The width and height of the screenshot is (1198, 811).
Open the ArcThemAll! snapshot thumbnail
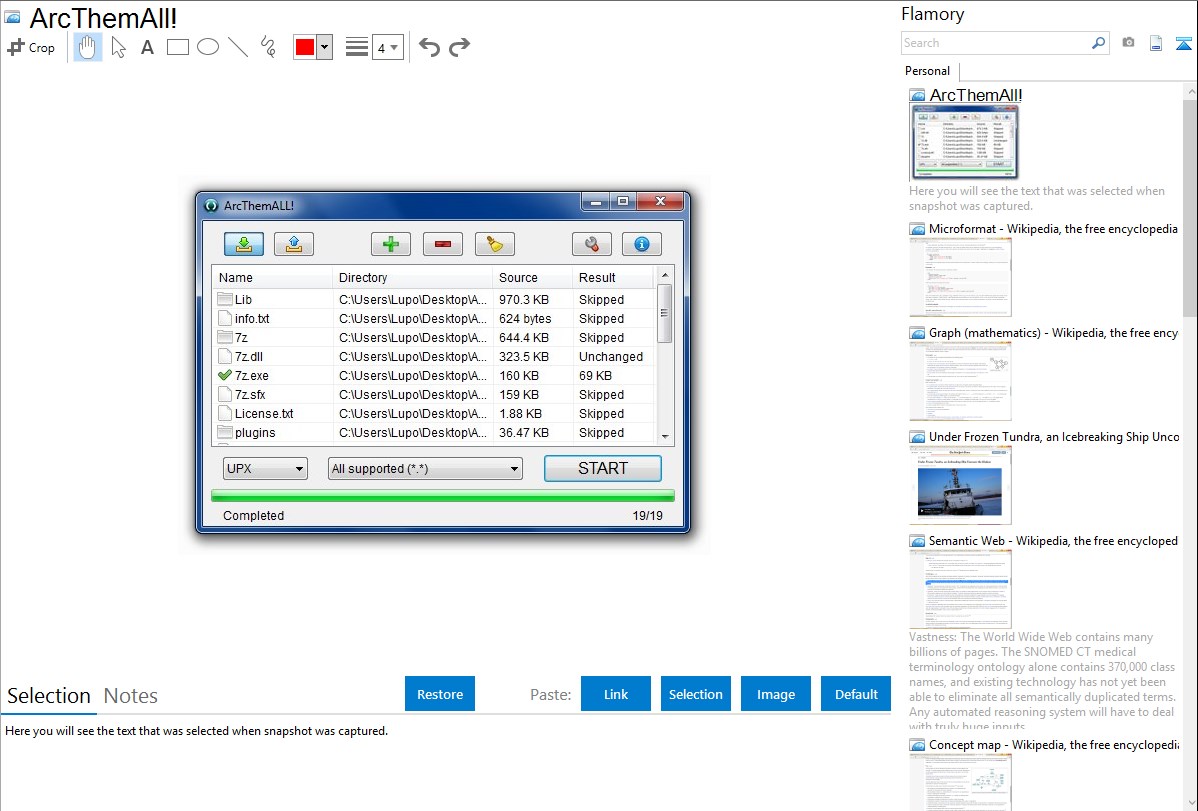click(x=965, y=142)
